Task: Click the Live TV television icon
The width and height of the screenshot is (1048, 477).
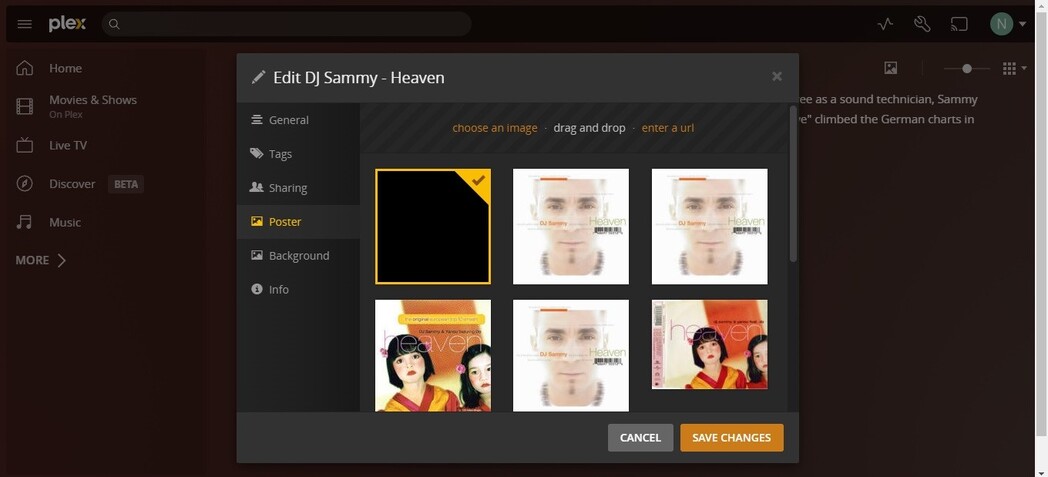Action: [x=25, y=145]
